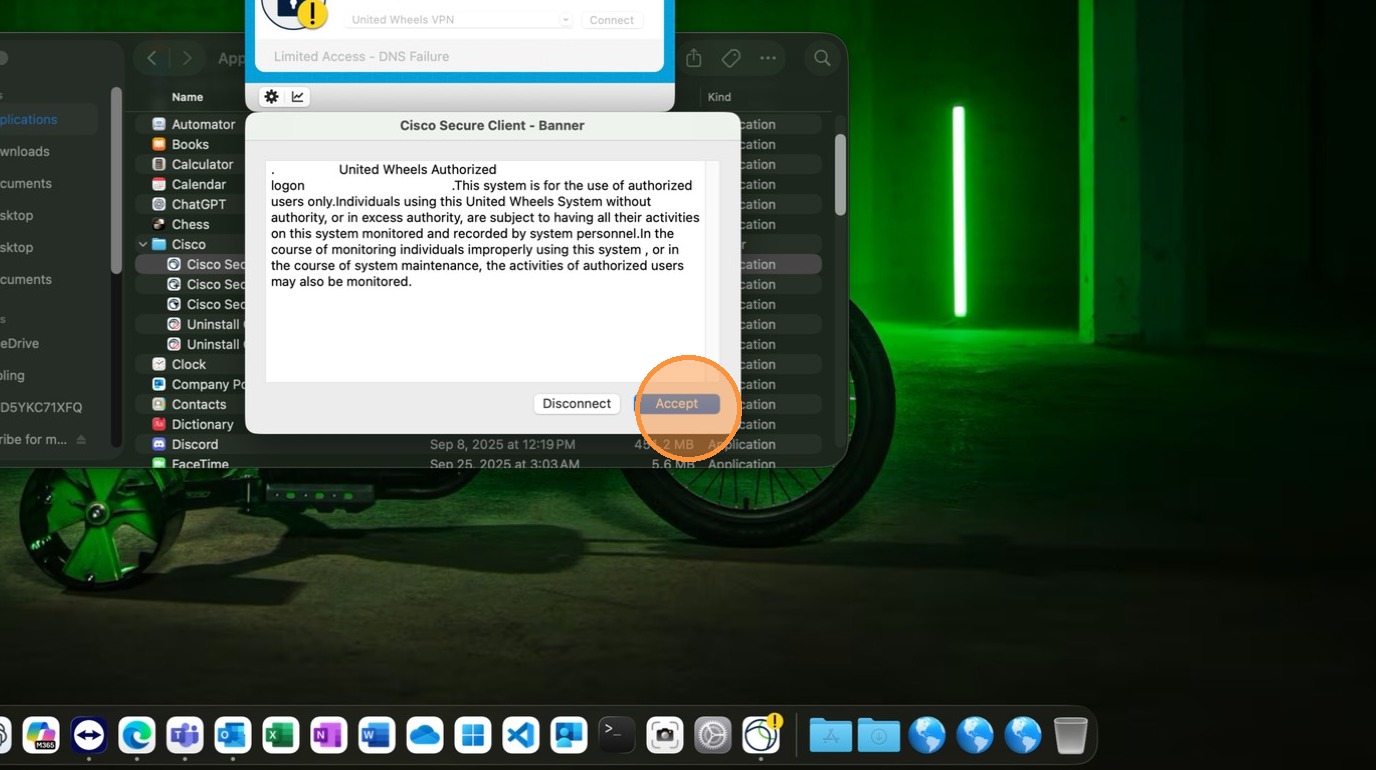Select Calendar in Finder list
This screenshot has width=1376, height=770.
tap(199, 184)
